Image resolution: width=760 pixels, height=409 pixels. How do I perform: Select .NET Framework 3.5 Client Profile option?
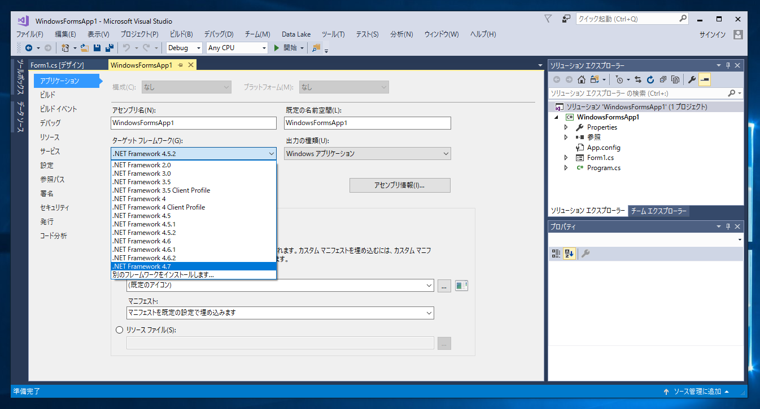(193, 190)
